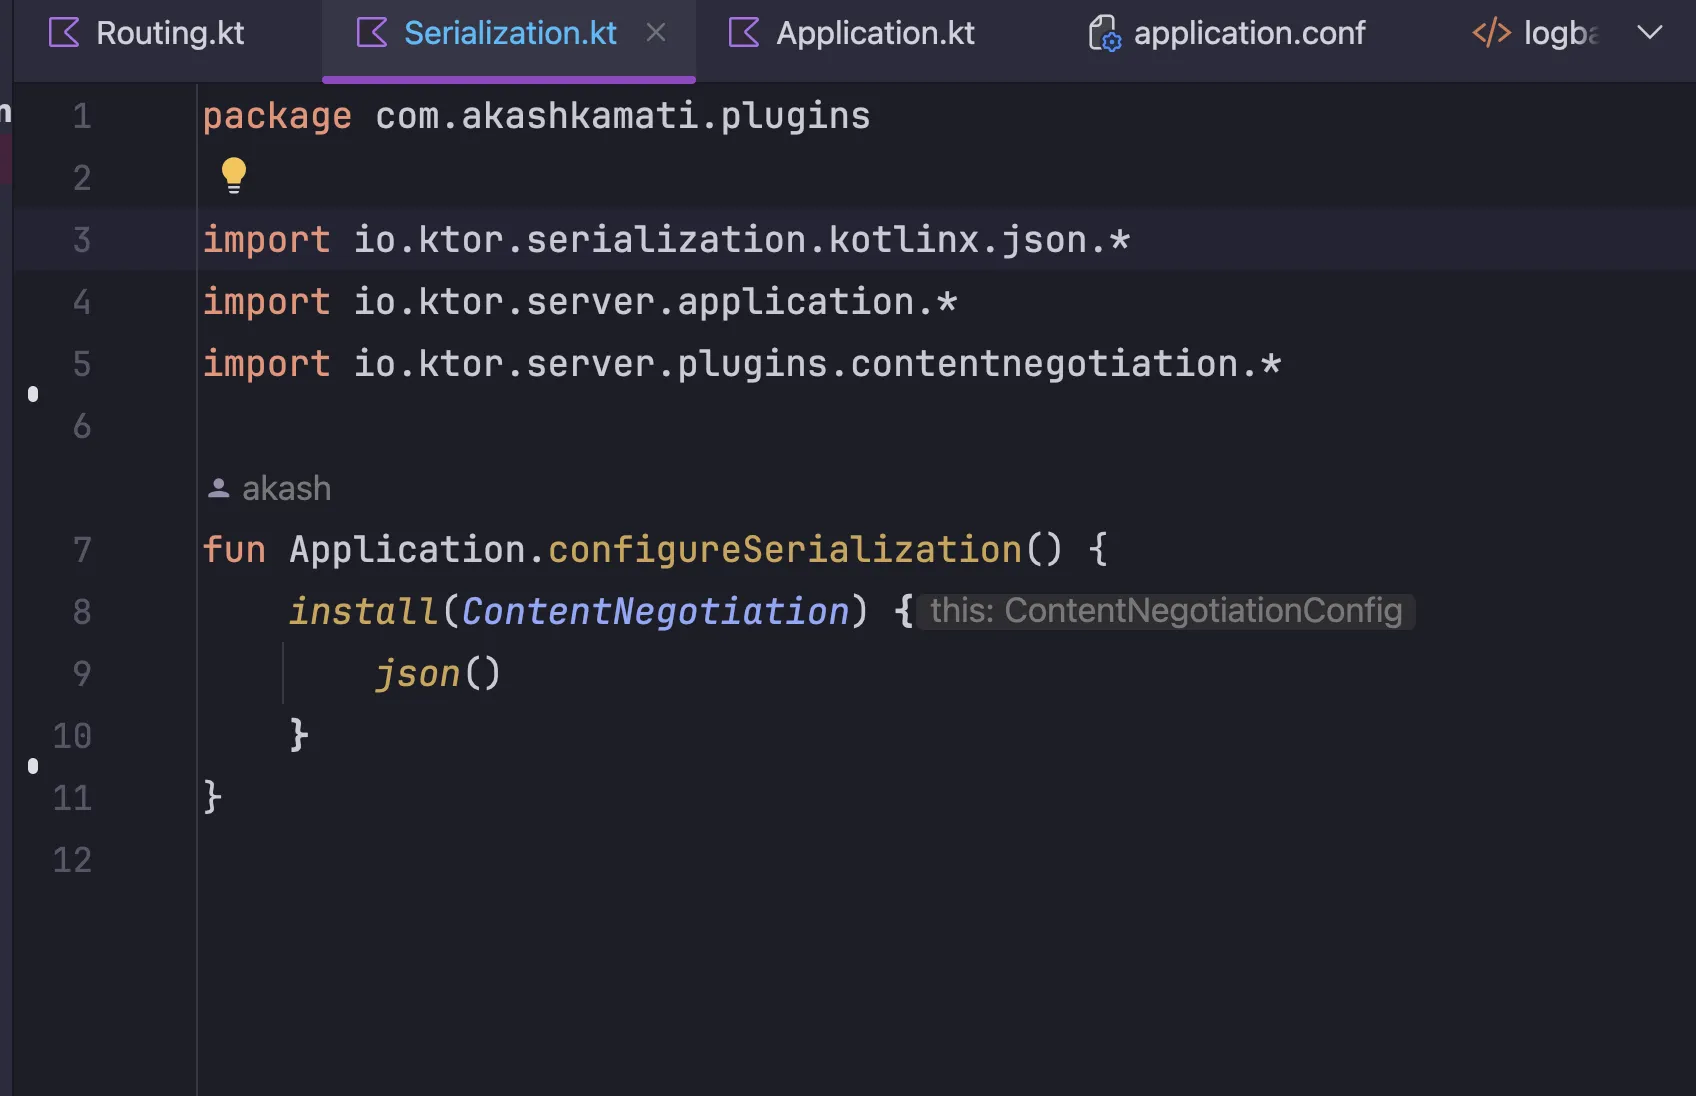The width and height of the screenshot is (1696, 1096).
Task: Click the akash author inlay text
Action: point(286,488)
